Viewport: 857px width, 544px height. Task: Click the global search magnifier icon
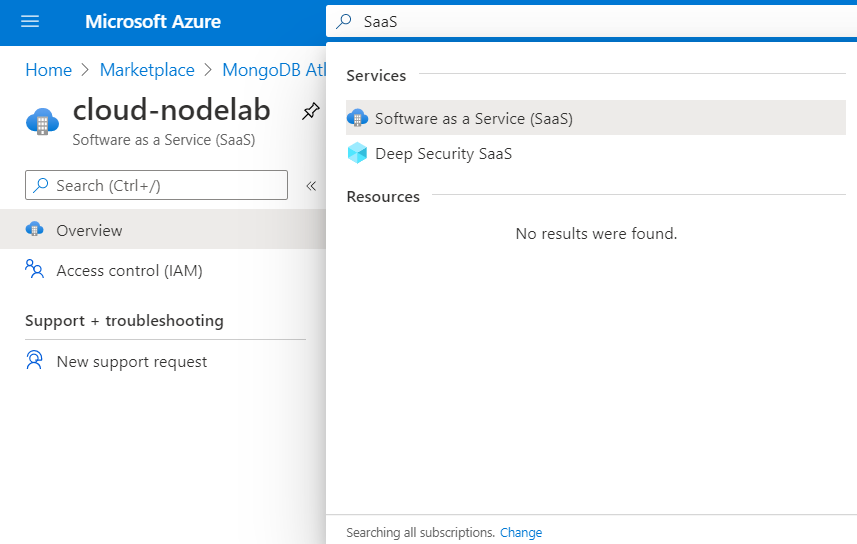pyautogui.click(x=344, y=21)
